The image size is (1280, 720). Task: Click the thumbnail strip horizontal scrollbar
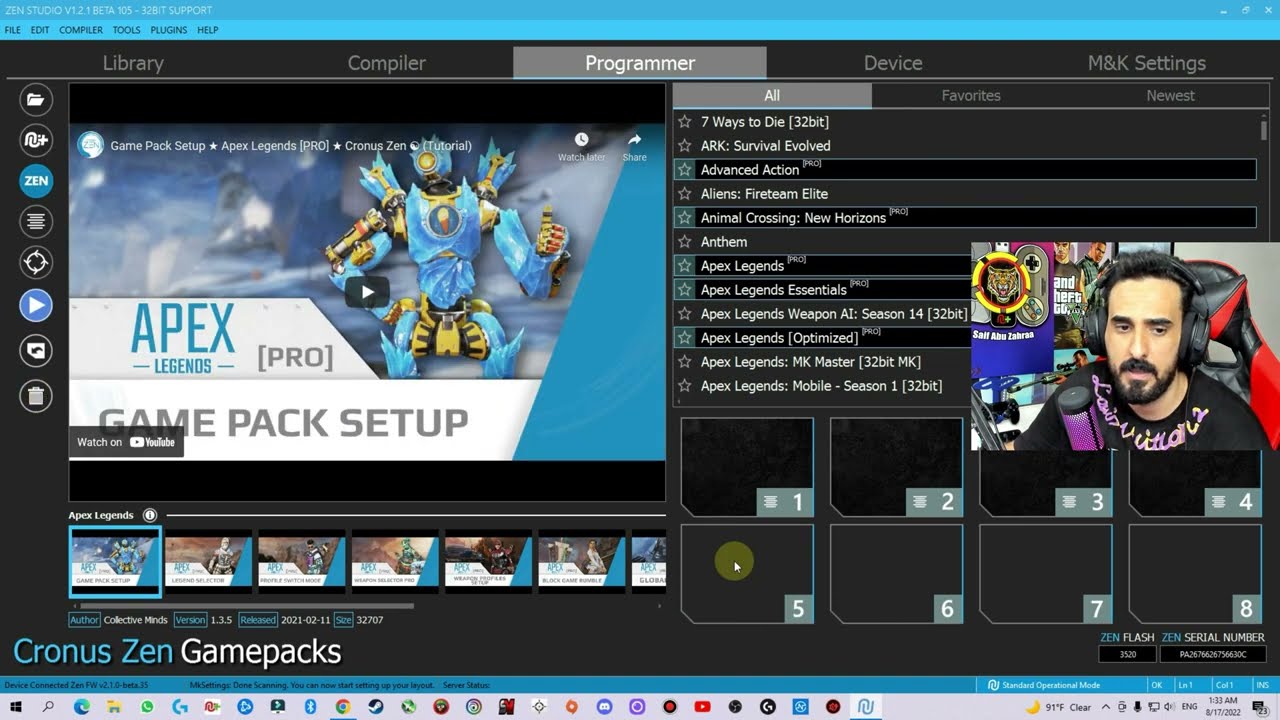(247, 606)
